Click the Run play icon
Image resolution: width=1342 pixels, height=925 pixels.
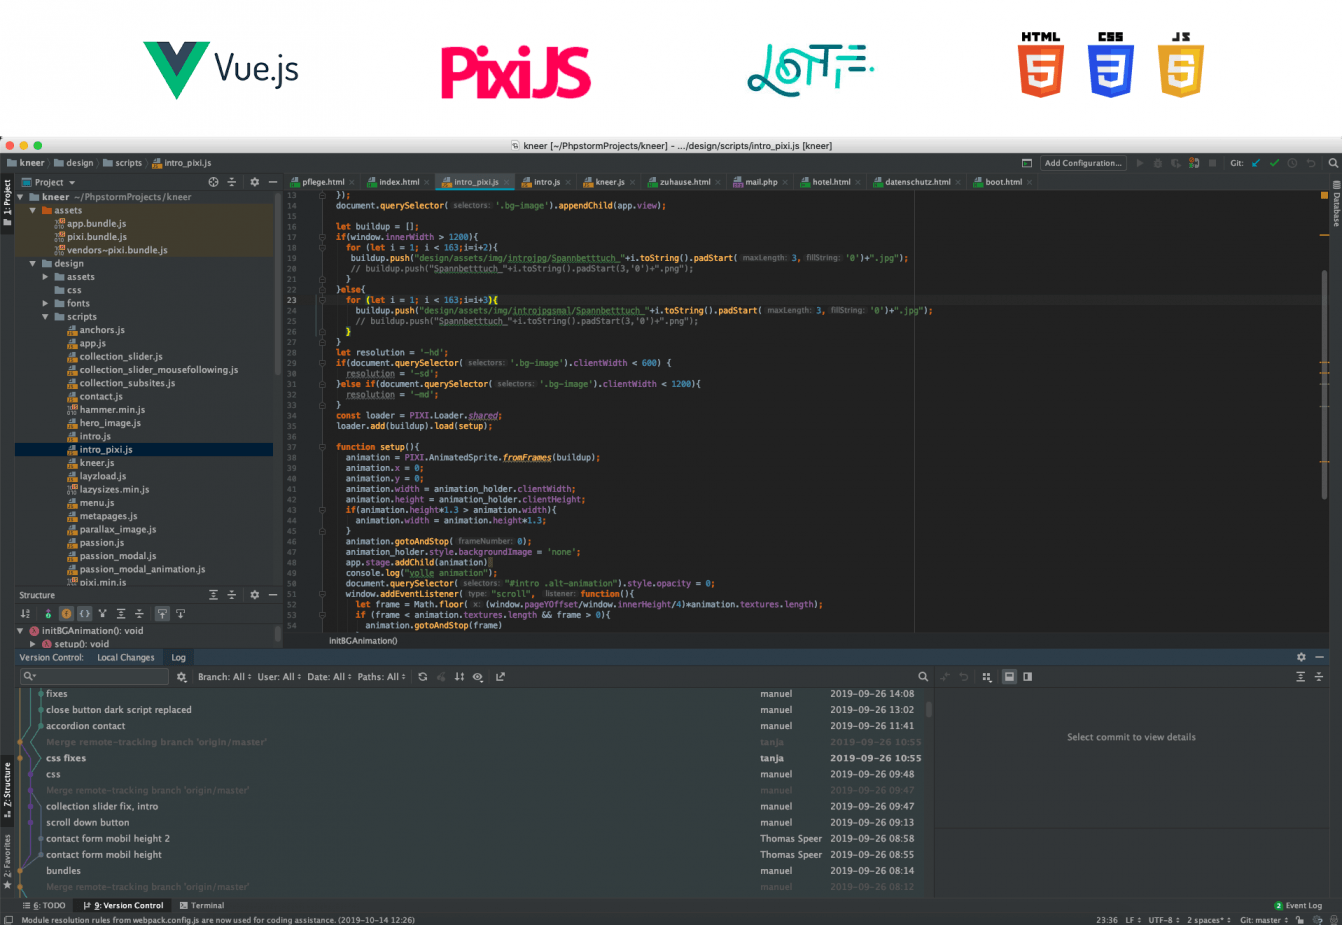pyautogui.click(x=1139, y=163)
